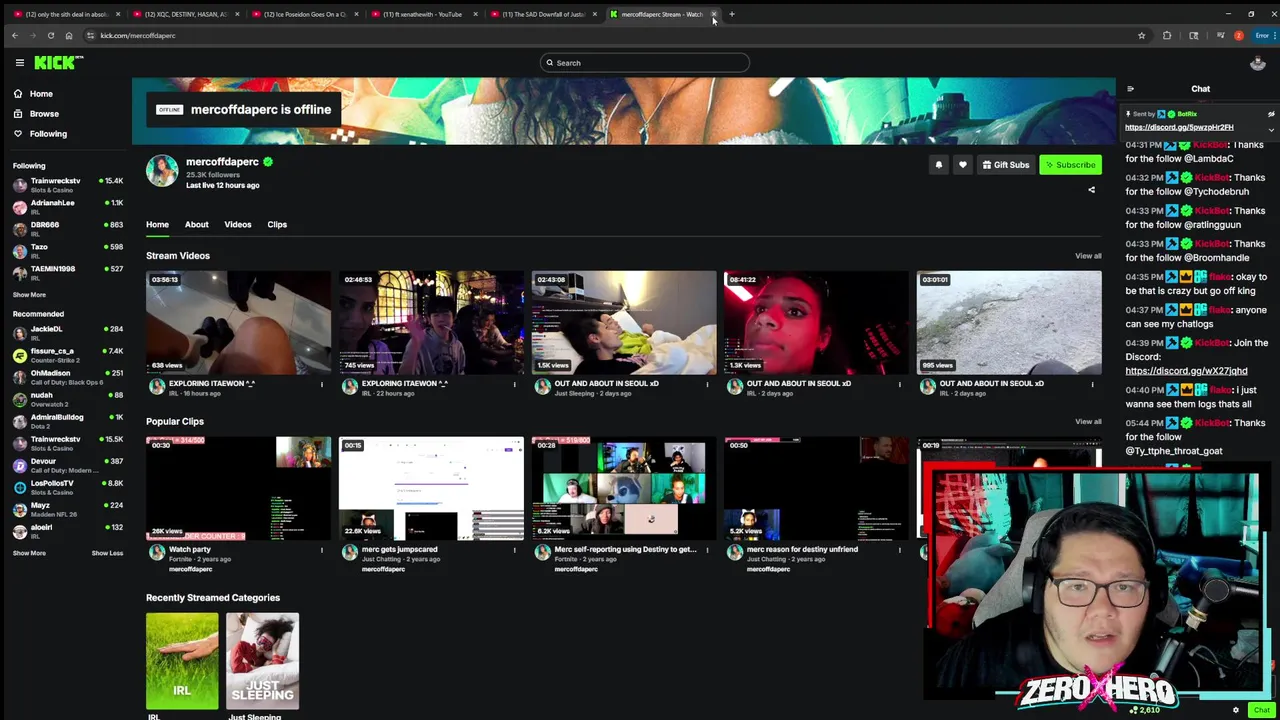This screenshot has width=1280, height=720.
Task: Switch to the ft xenathewith YouTube tab
Action: pyautogui.click(x=422, y=14)
